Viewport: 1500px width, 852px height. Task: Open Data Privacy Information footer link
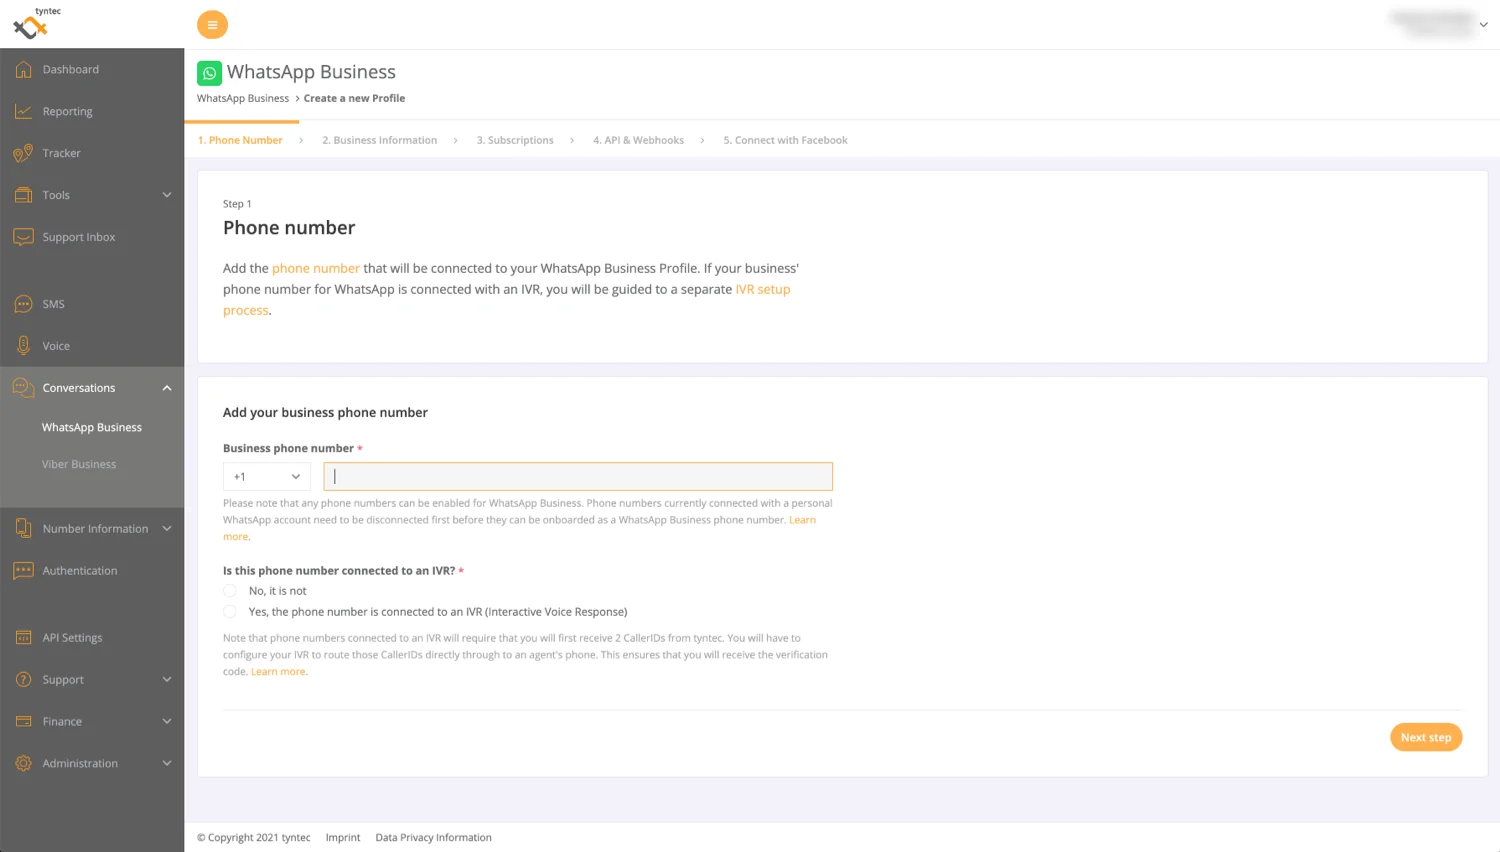pyautogui.click(x=433, y=838)
